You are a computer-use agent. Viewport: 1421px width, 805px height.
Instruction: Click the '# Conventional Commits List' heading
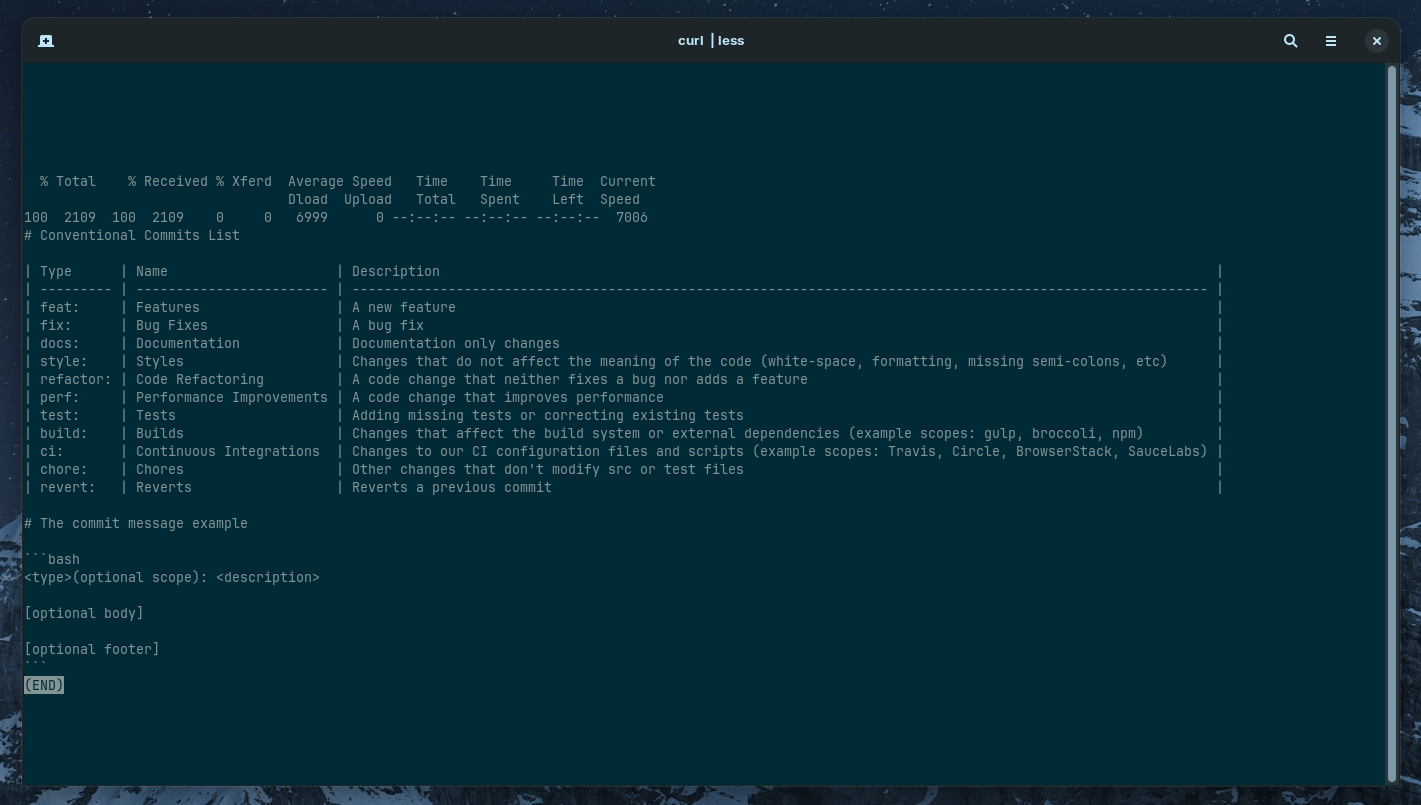132,236
